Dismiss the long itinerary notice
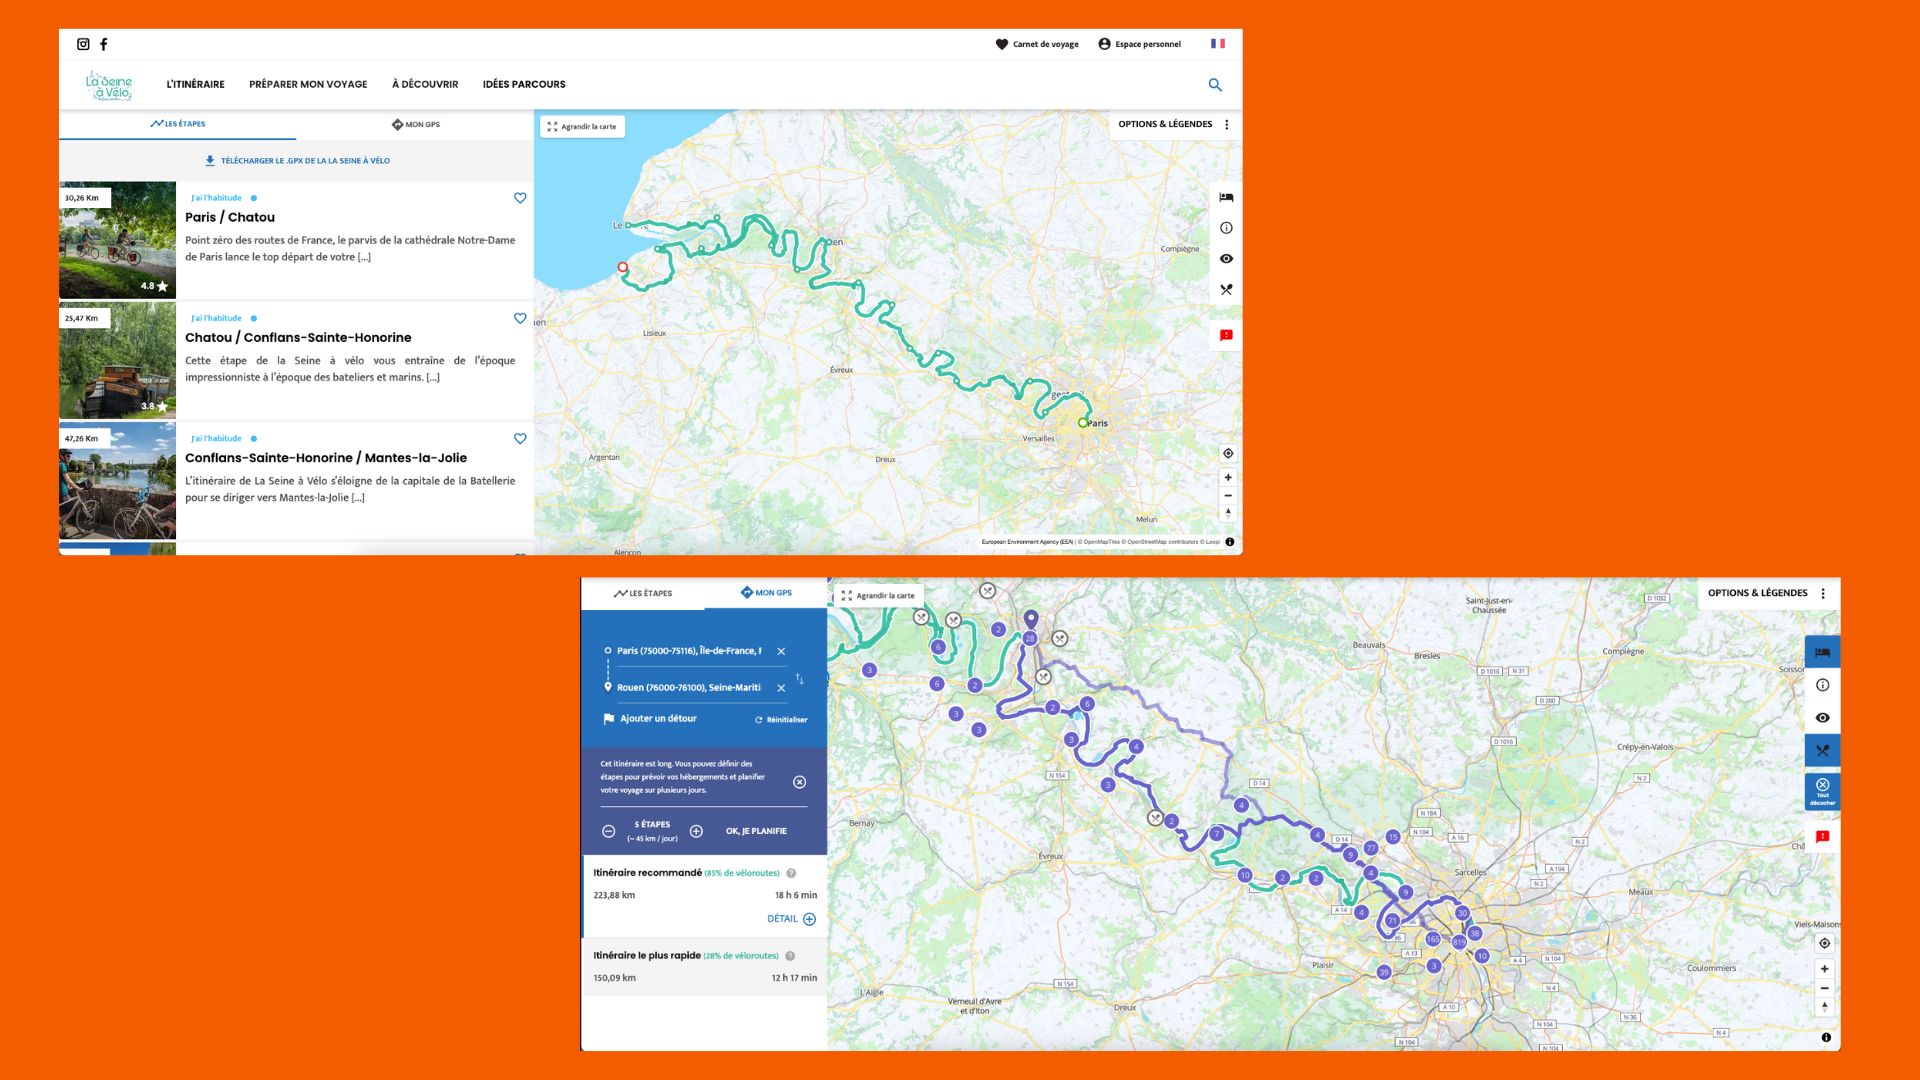Screen dimensions: 1920x1080 click(x=799, y=782)
